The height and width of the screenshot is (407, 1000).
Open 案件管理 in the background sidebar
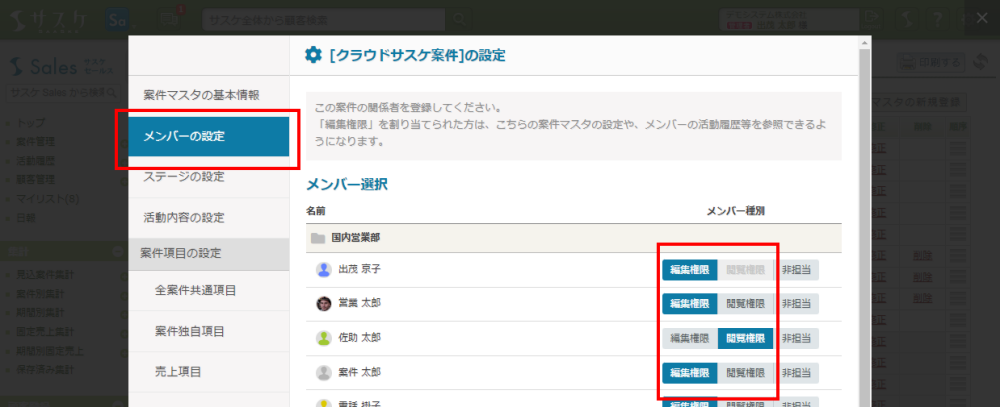[x=36, y=141]
